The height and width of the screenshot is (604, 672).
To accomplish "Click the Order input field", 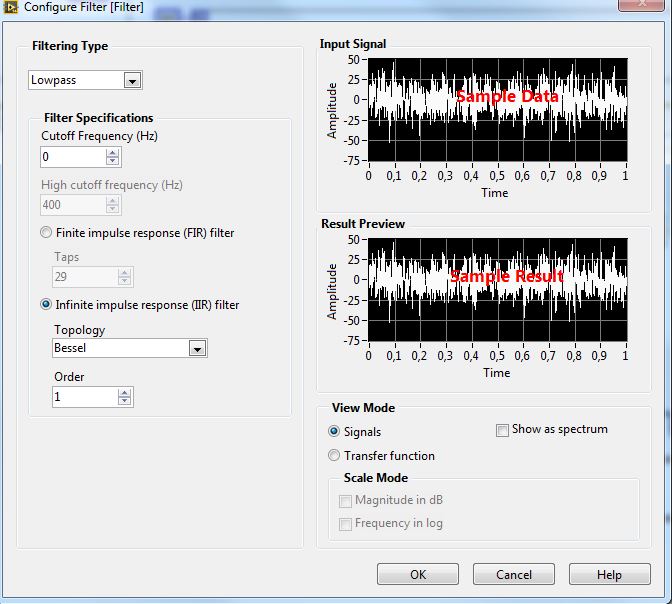I will click(x=85, y=397).
